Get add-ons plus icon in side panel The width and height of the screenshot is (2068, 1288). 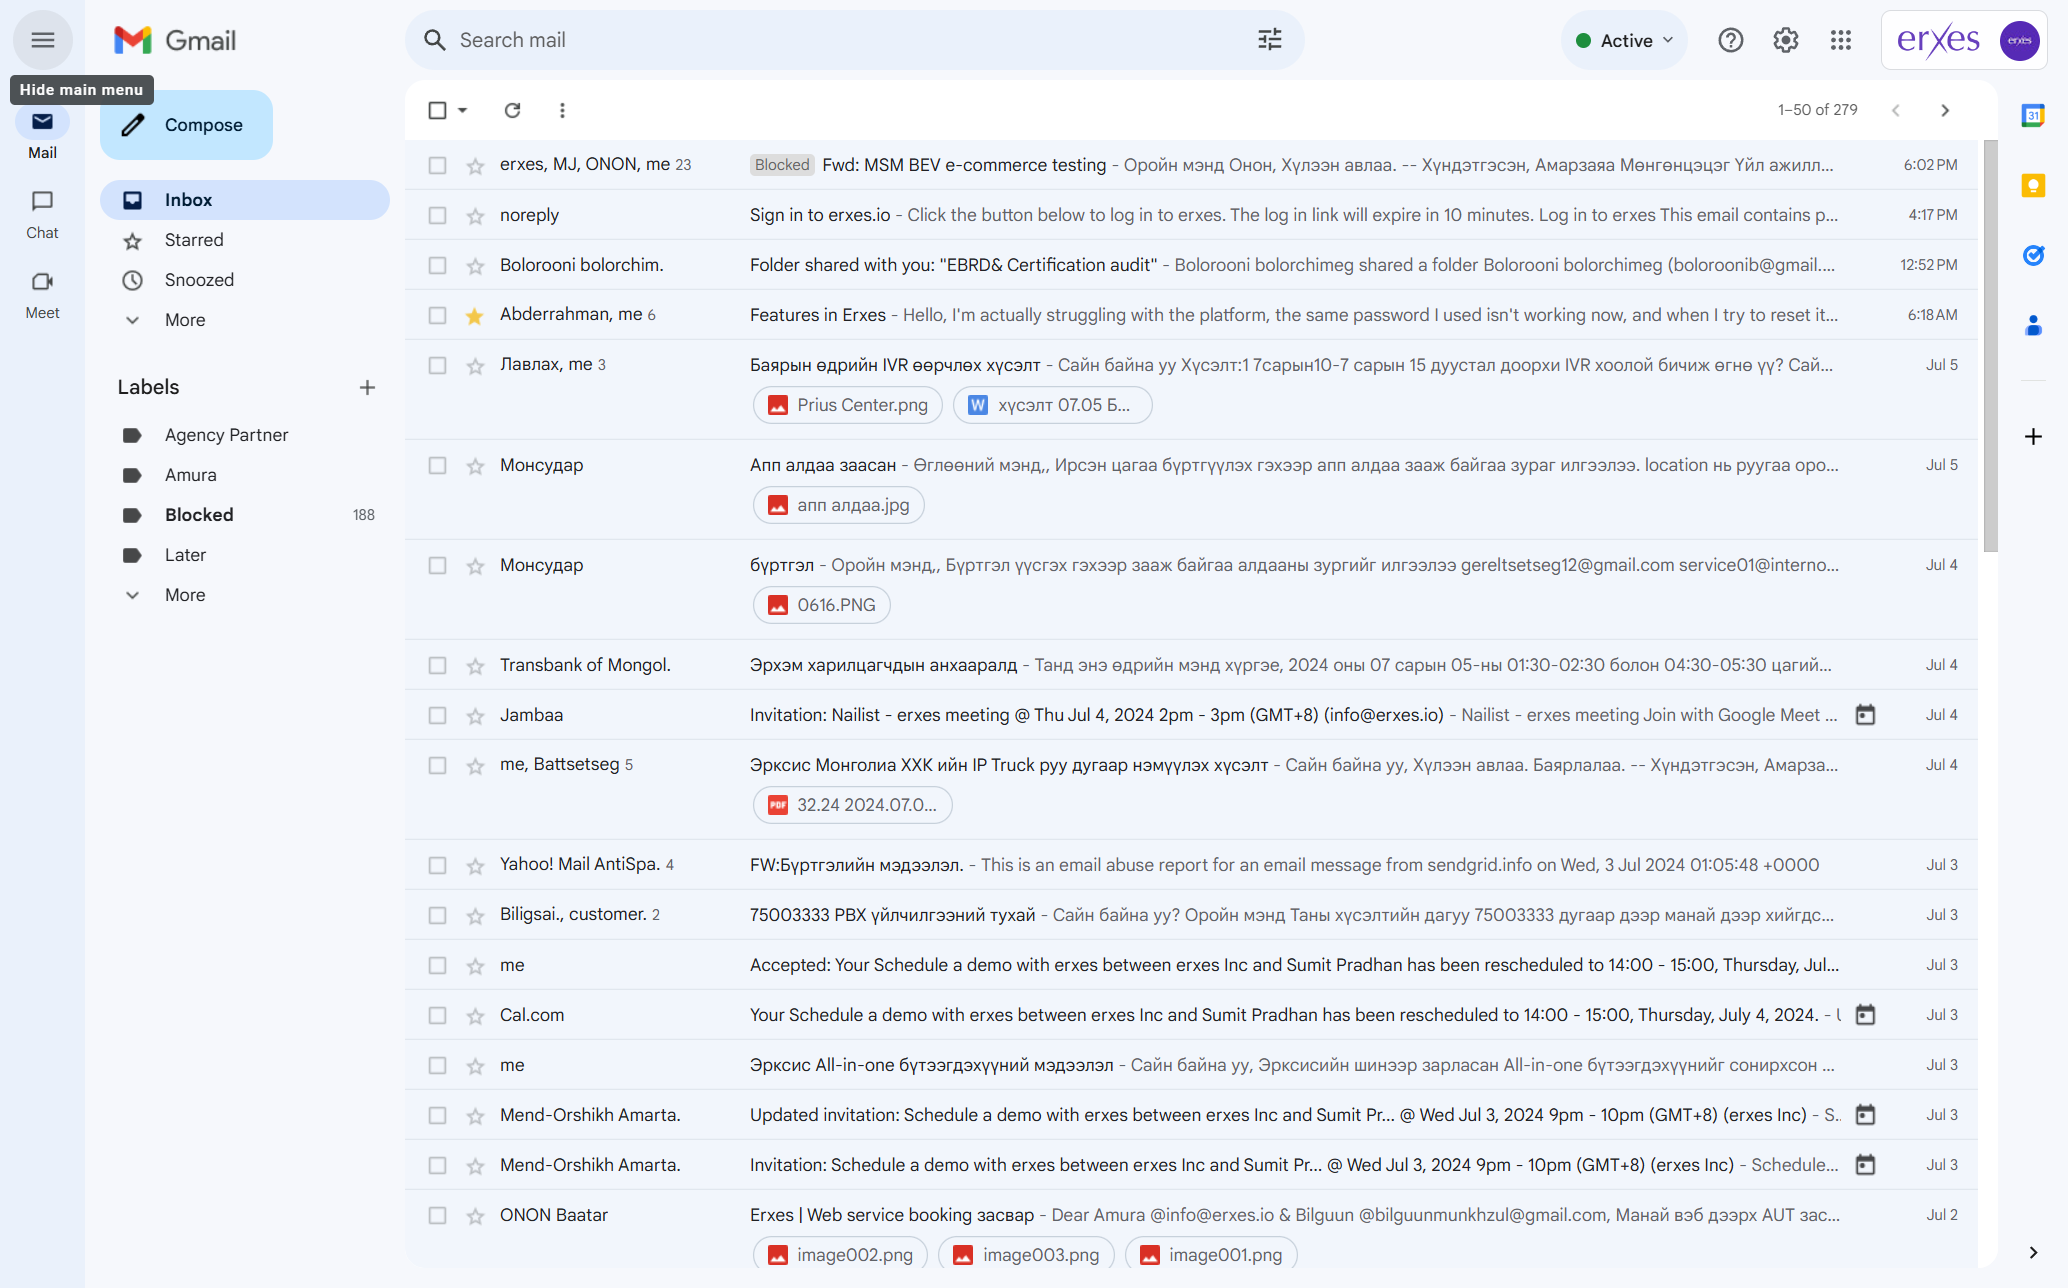tap(2032, 436)
